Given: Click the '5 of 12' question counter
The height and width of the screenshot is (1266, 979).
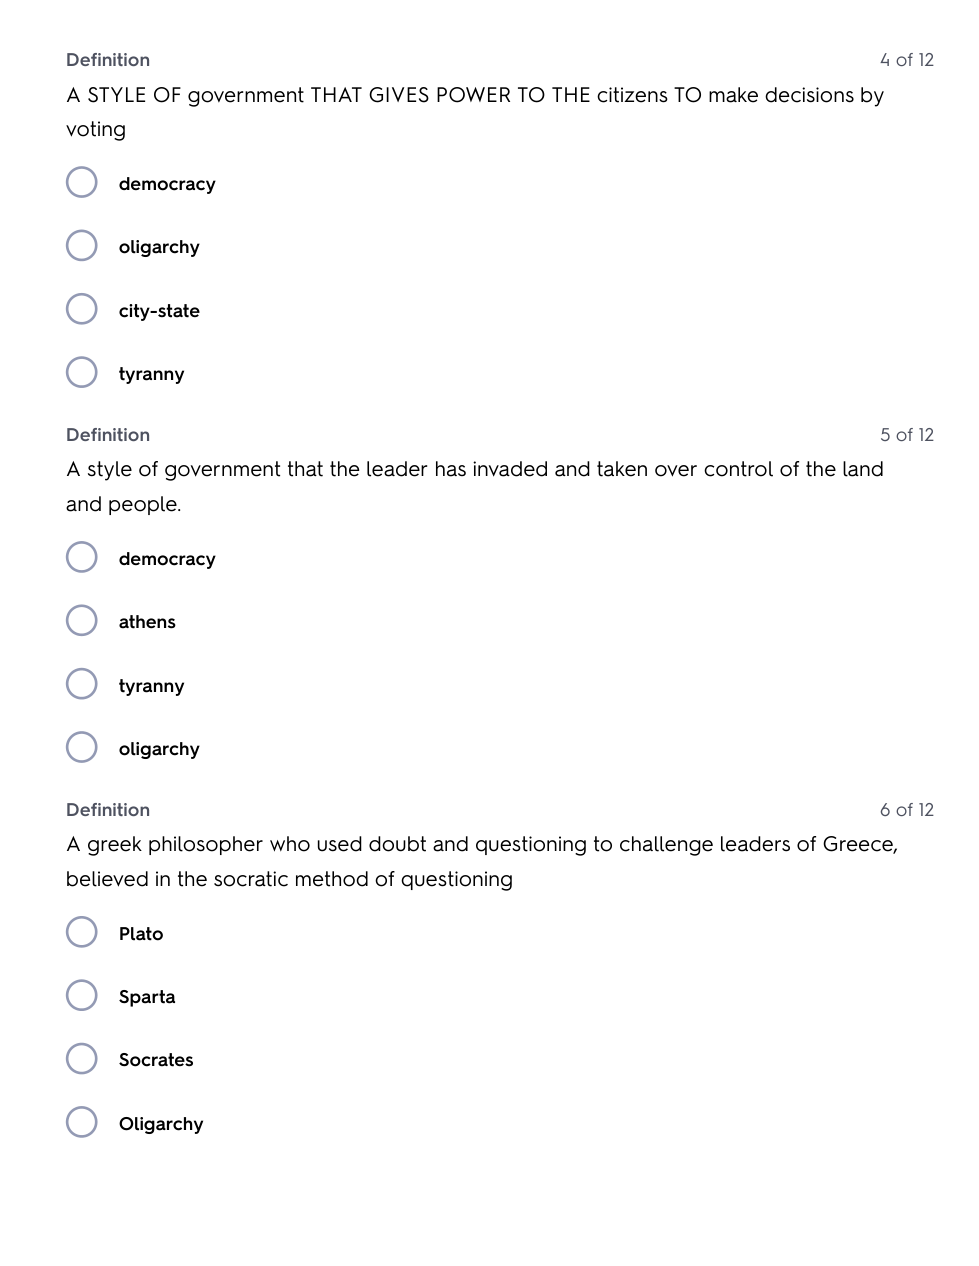Looking at the screenshot, I should point(906,435).
